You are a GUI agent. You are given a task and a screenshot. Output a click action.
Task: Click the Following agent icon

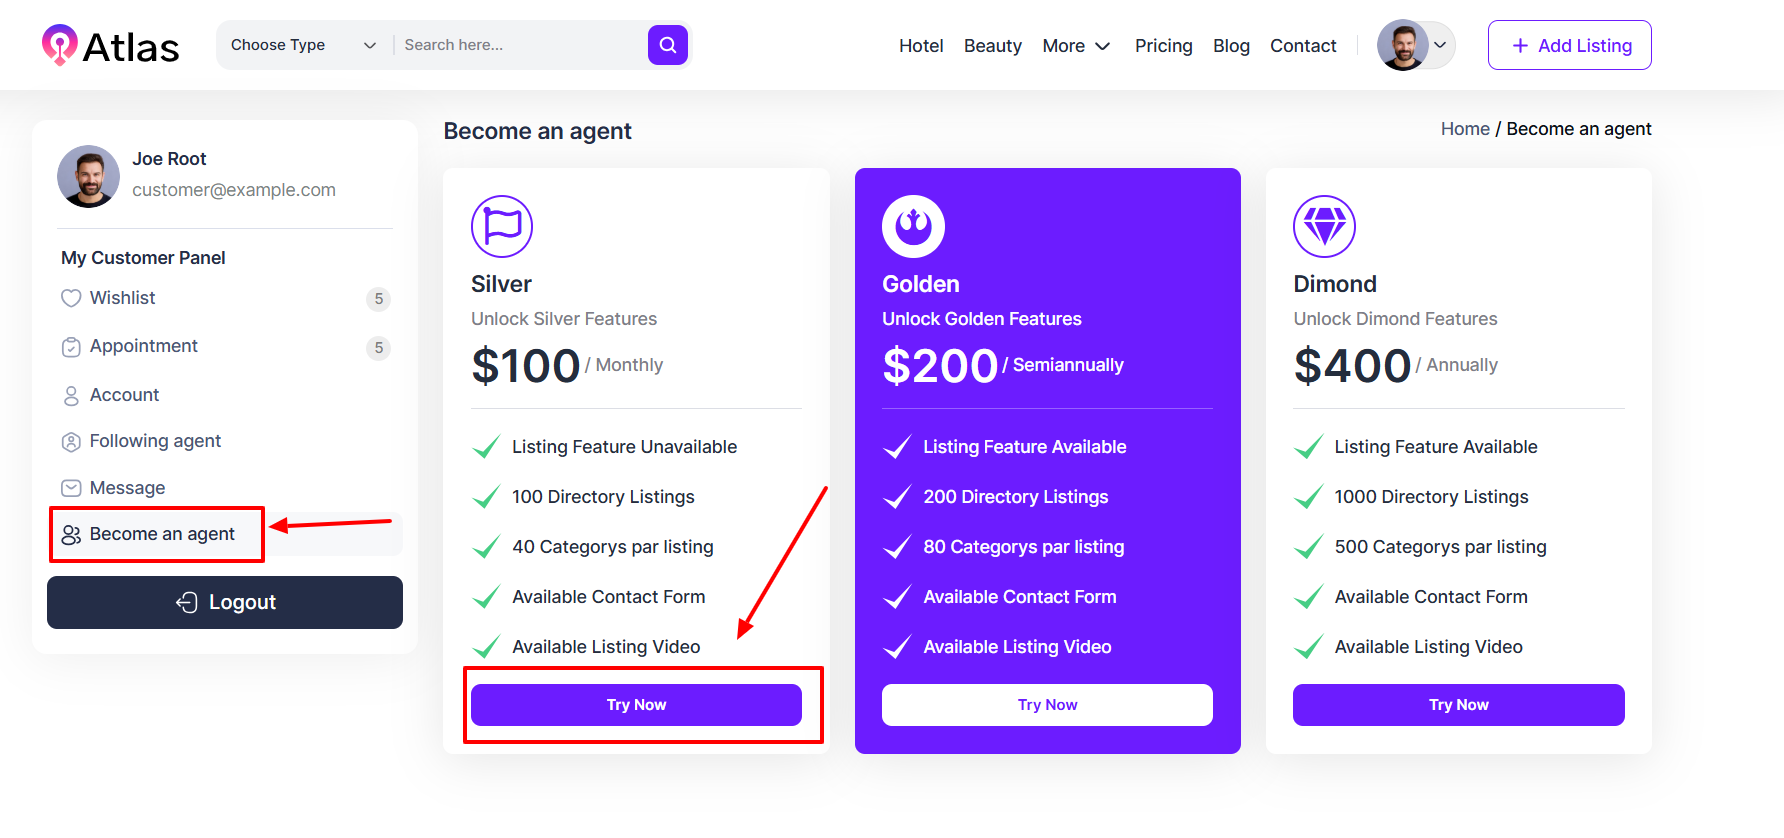coord(71,442)
